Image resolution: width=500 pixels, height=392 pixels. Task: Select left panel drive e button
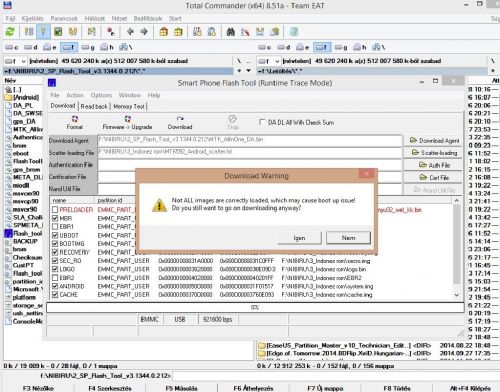50,47
